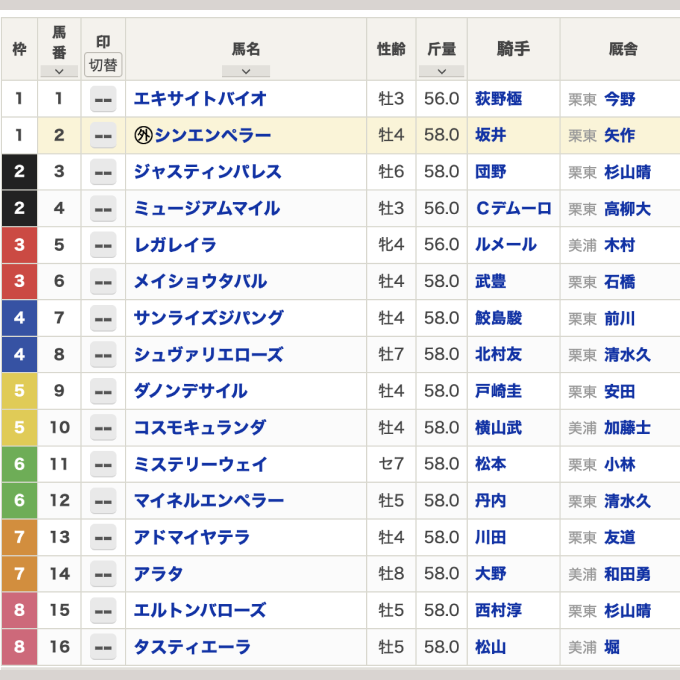The height and width of the screenshot is (680, 680).
Task: Open jockey 武豊's profile
Action: pyautogui.click(x=490, y=282)
